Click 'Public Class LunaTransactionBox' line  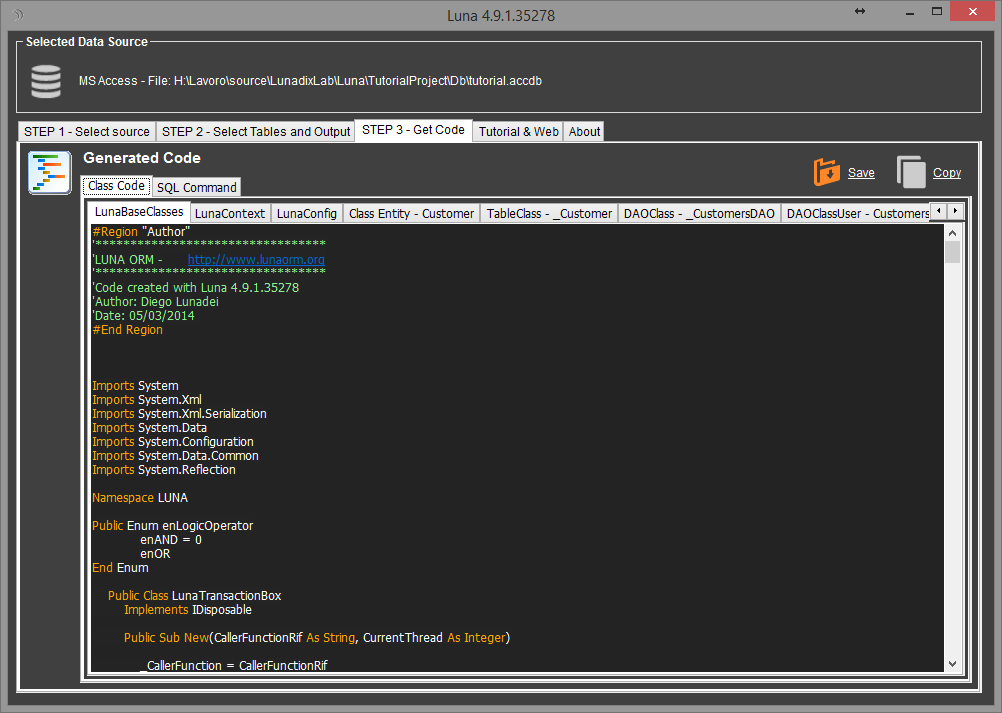pyautogui.click(x=194, y=595)
